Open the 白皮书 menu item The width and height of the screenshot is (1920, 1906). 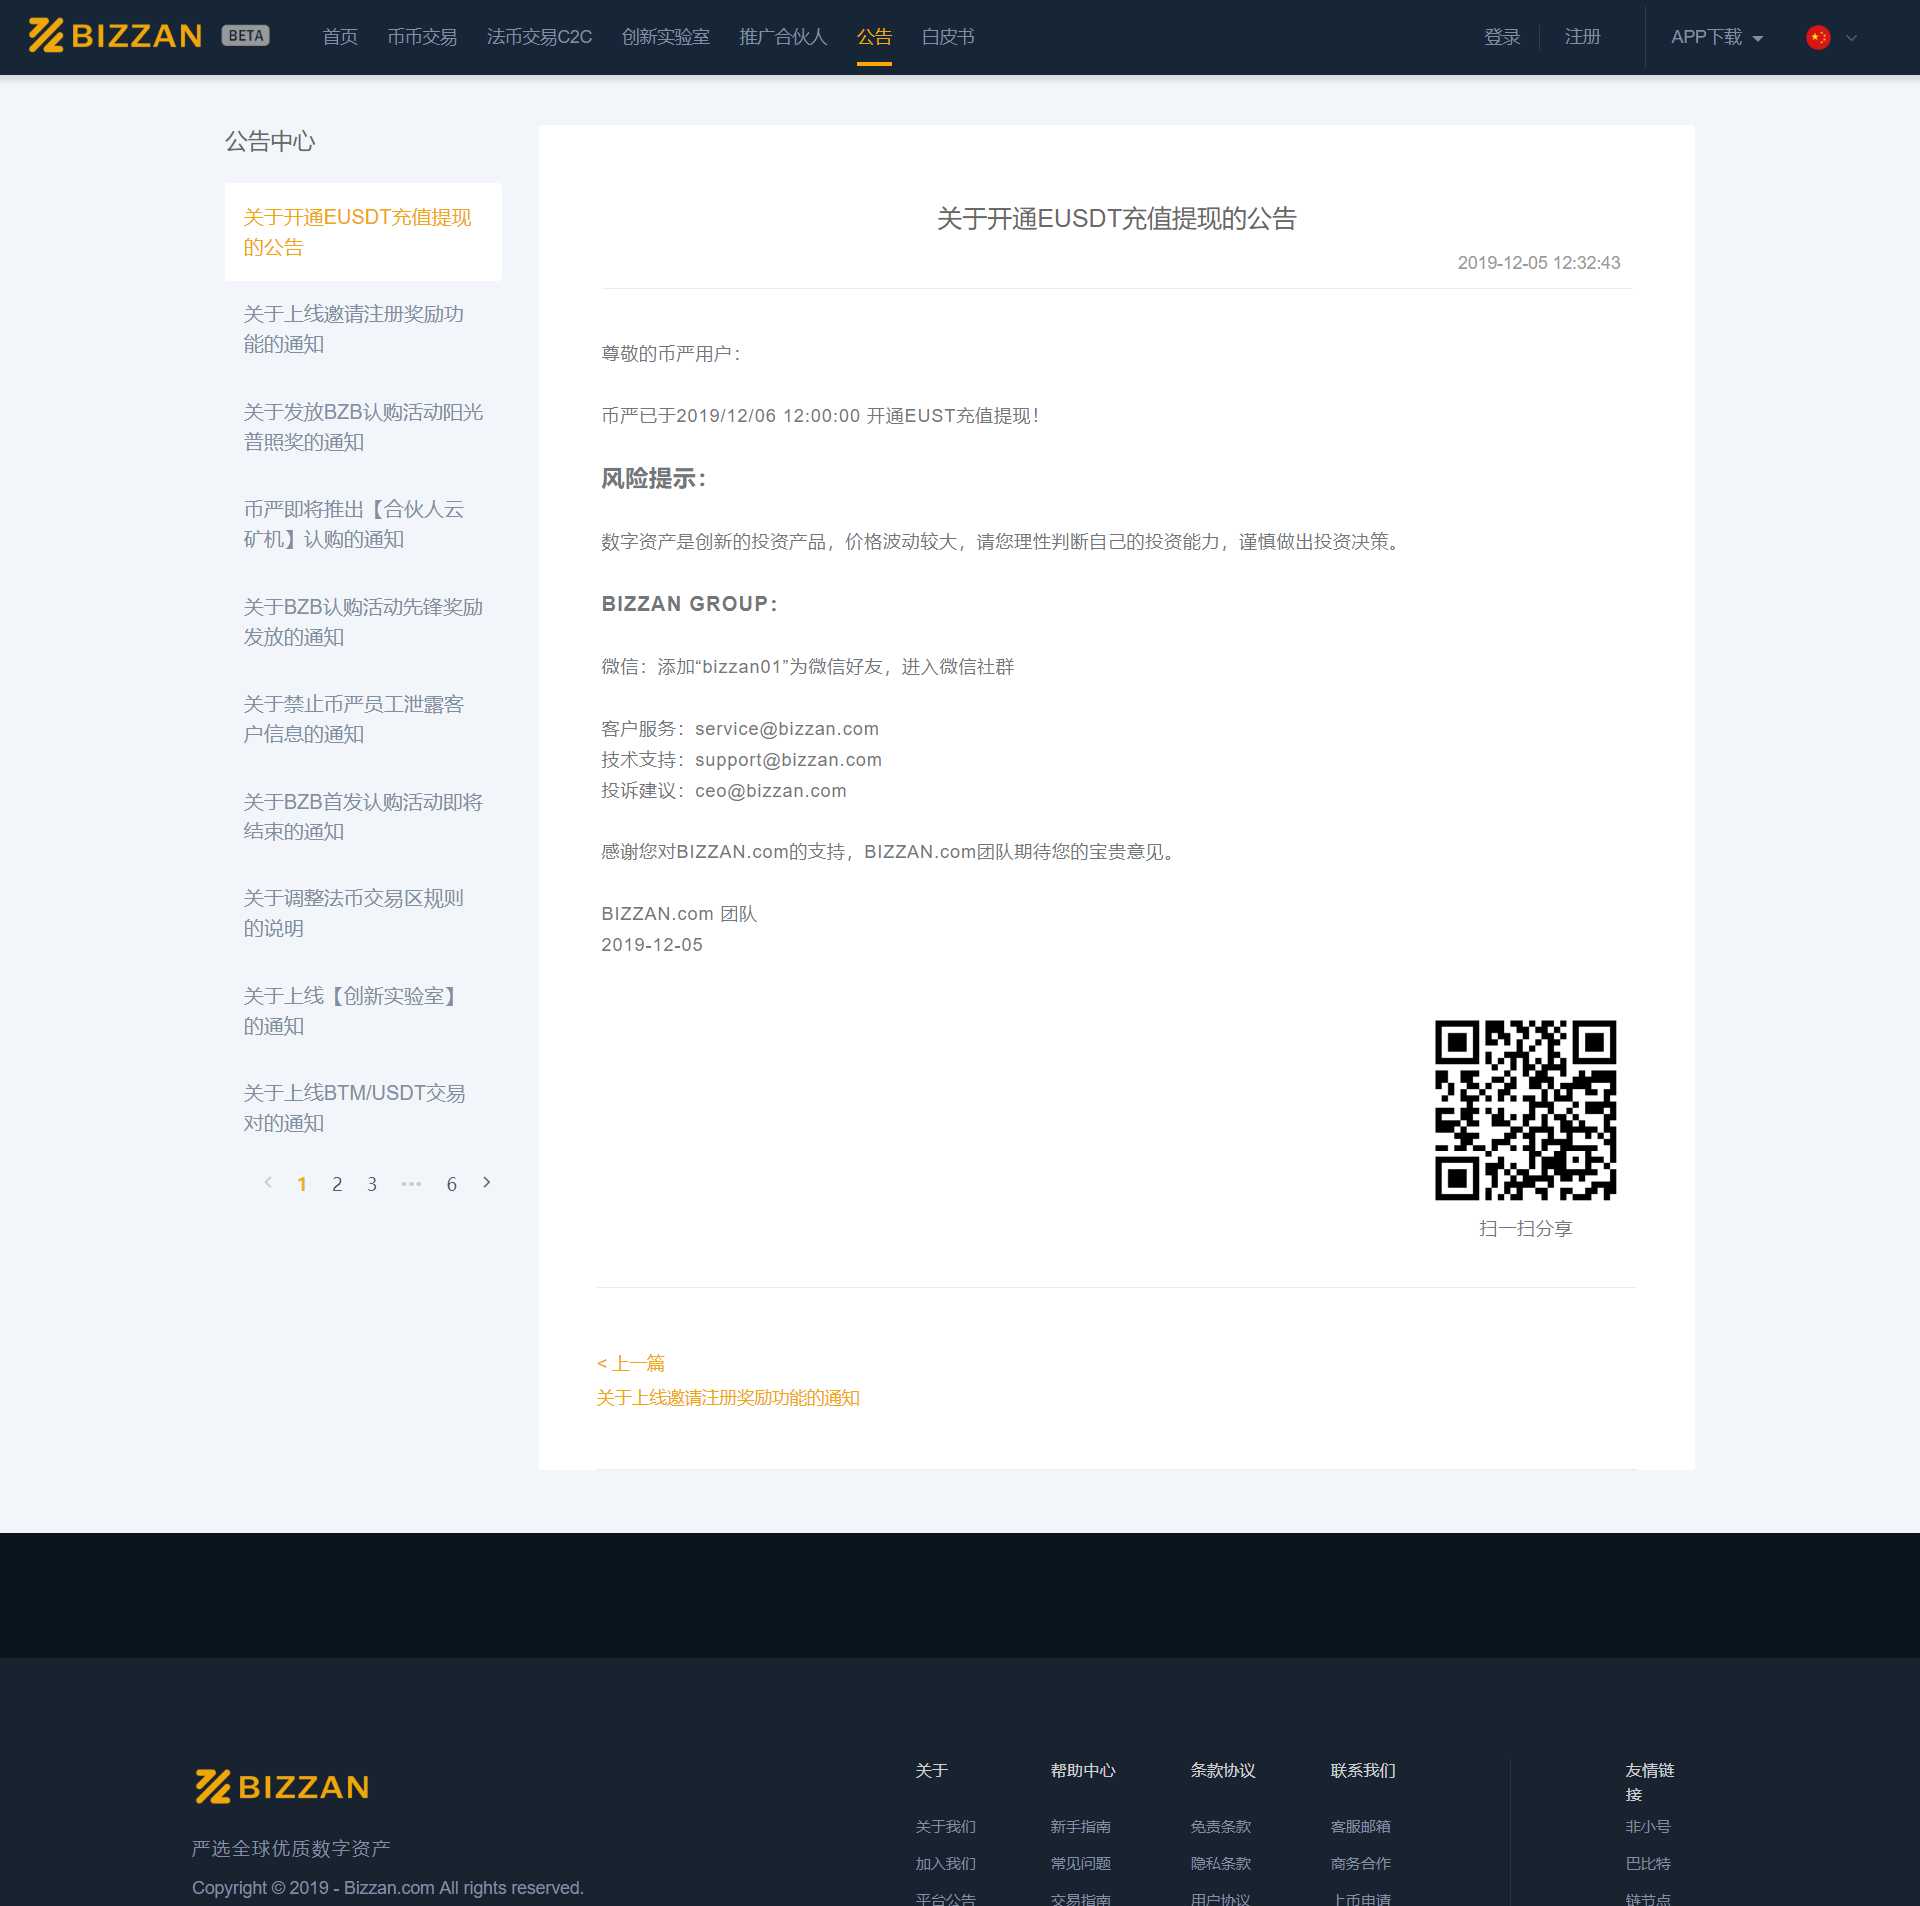(947, 37)
